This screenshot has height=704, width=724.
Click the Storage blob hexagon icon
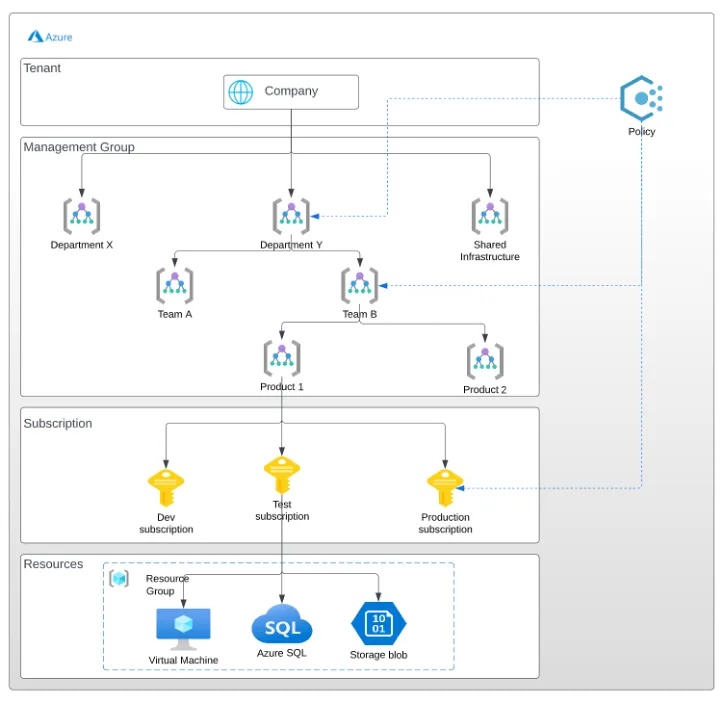[x=379, y=624]
